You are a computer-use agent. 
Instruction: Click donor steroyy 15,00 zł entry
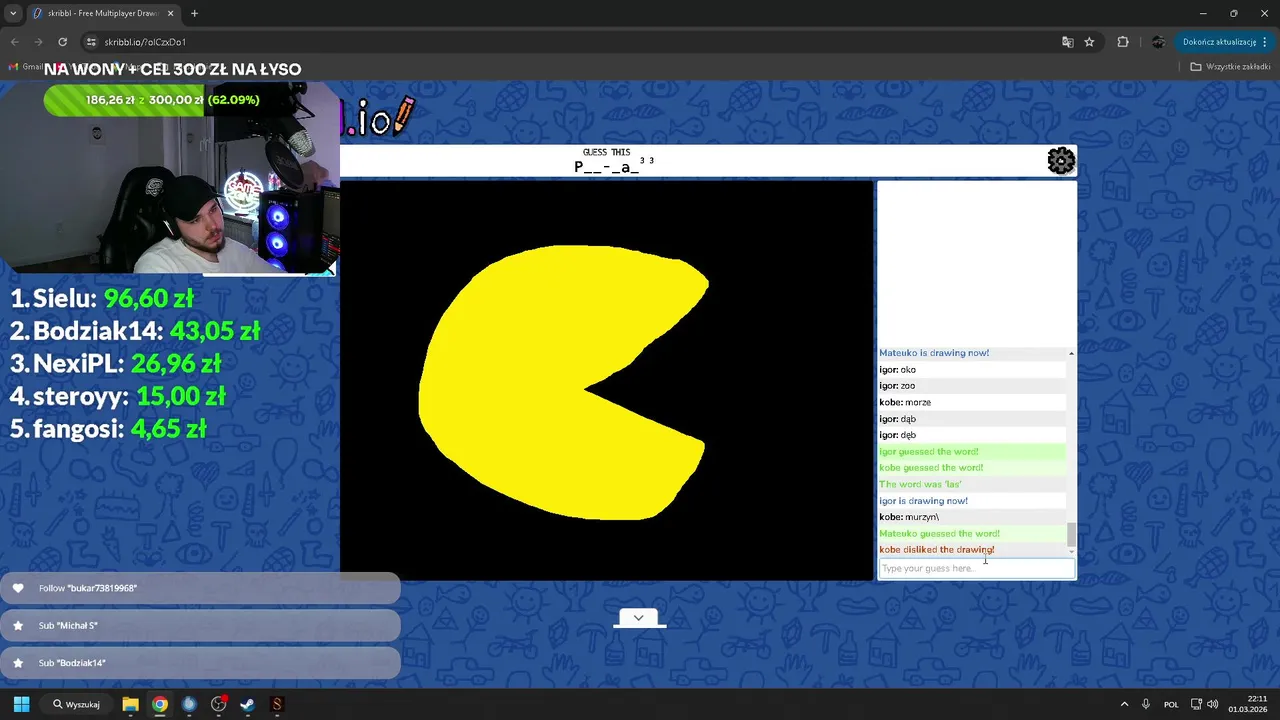(x=118, y=396)
